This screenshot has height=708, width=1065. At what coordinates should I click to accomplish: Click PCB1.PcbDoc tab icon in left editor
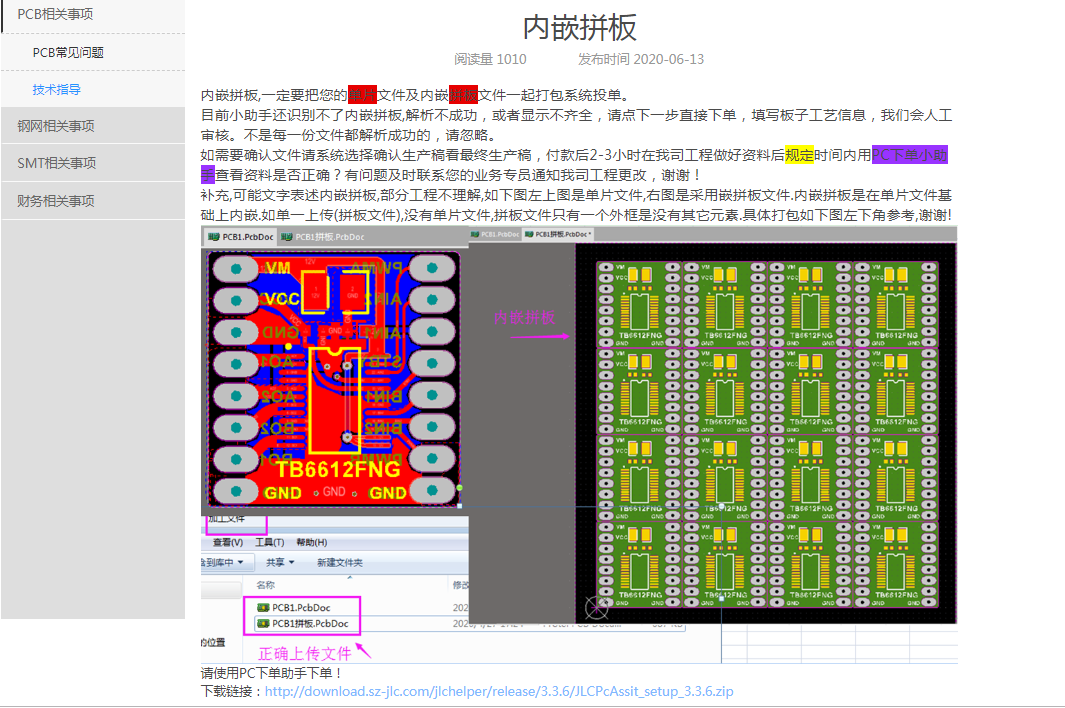[213, 237]
